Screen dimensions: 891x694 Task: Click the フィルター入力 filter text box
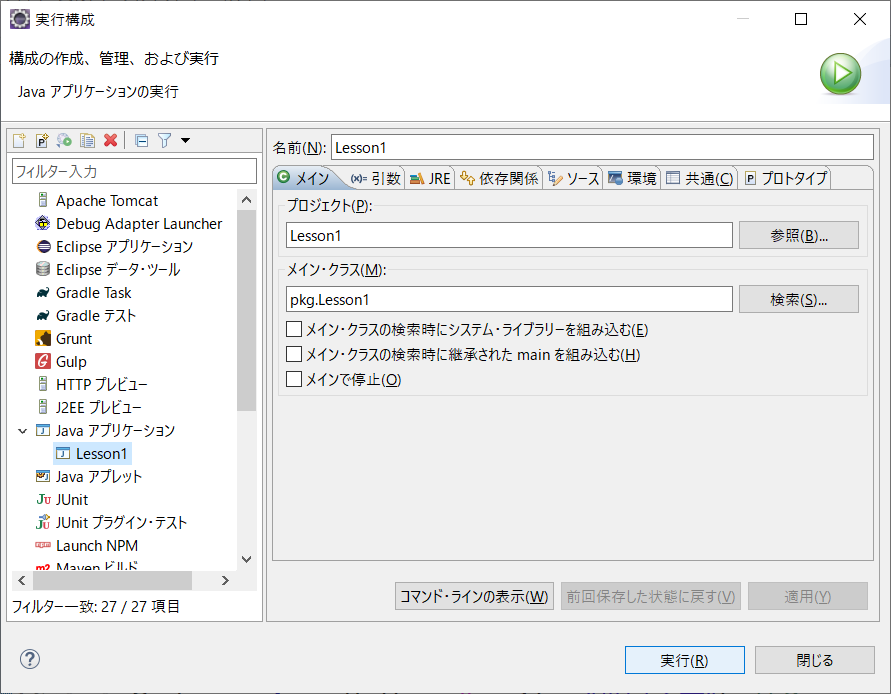tap(134, 171)
